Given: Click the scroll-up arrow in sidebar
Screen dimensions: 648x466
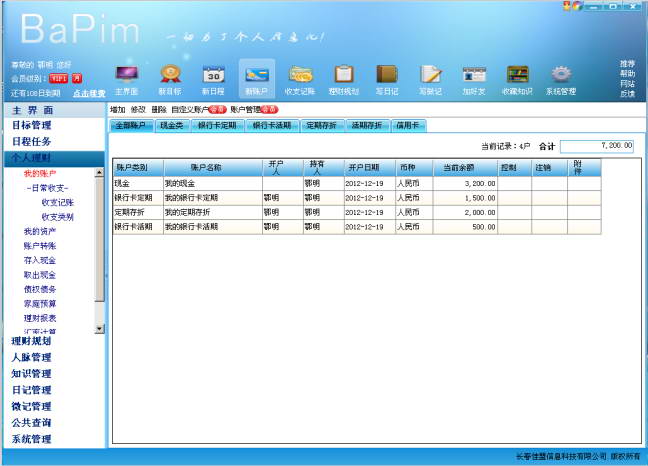Looking at the screenshot, I should click(x=99, y=173).
